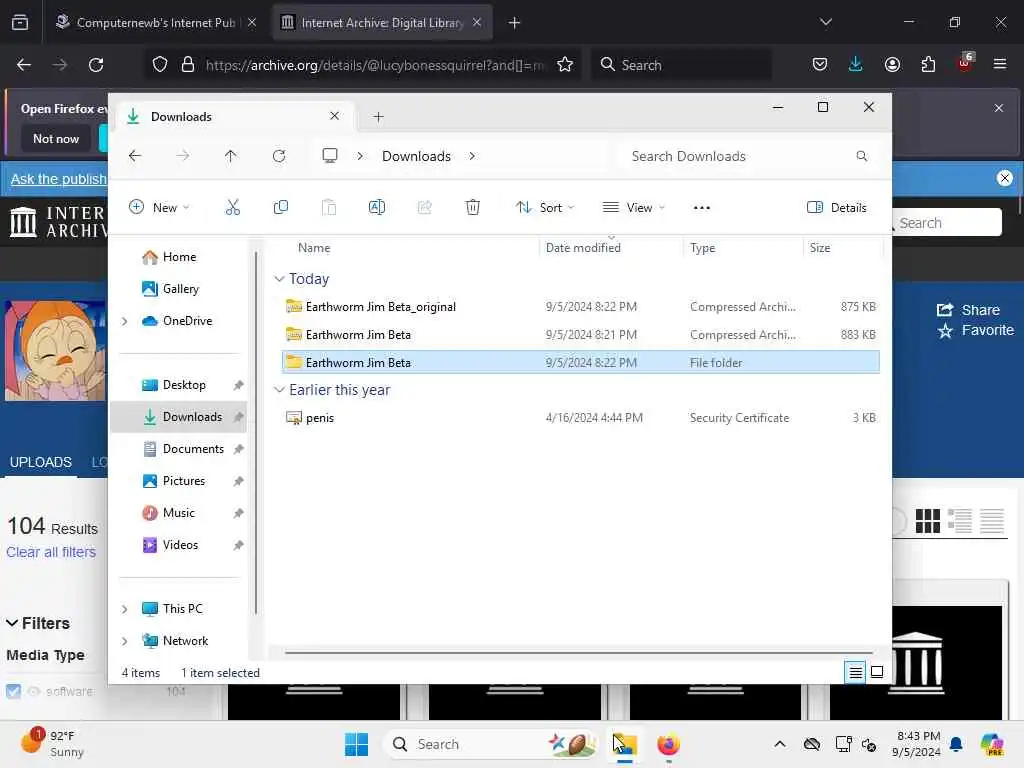Open Firefox list all tabs chevron
The height and width of the screenshot is (768, 1024).
(x=826, y=23)
